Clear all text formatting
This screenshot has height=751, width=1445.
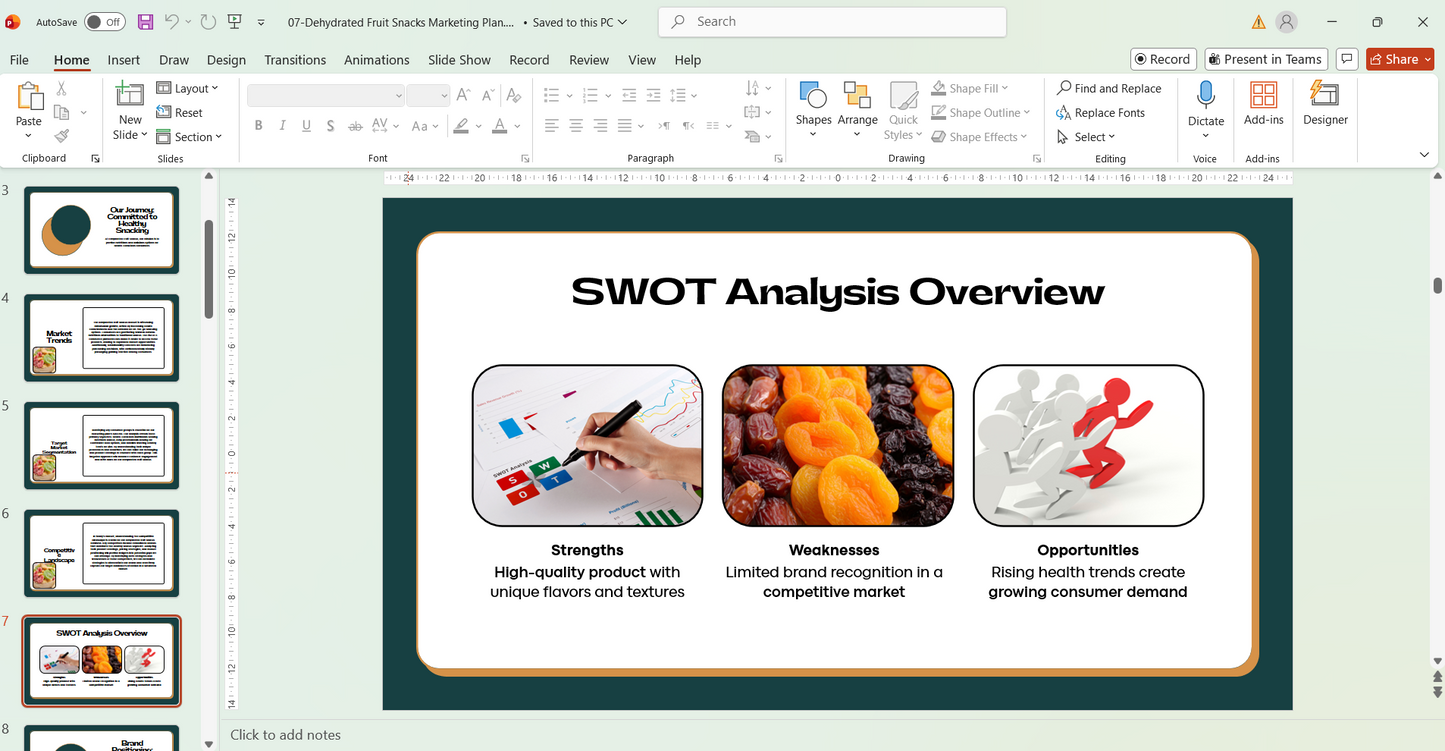[x=514, y=96]
